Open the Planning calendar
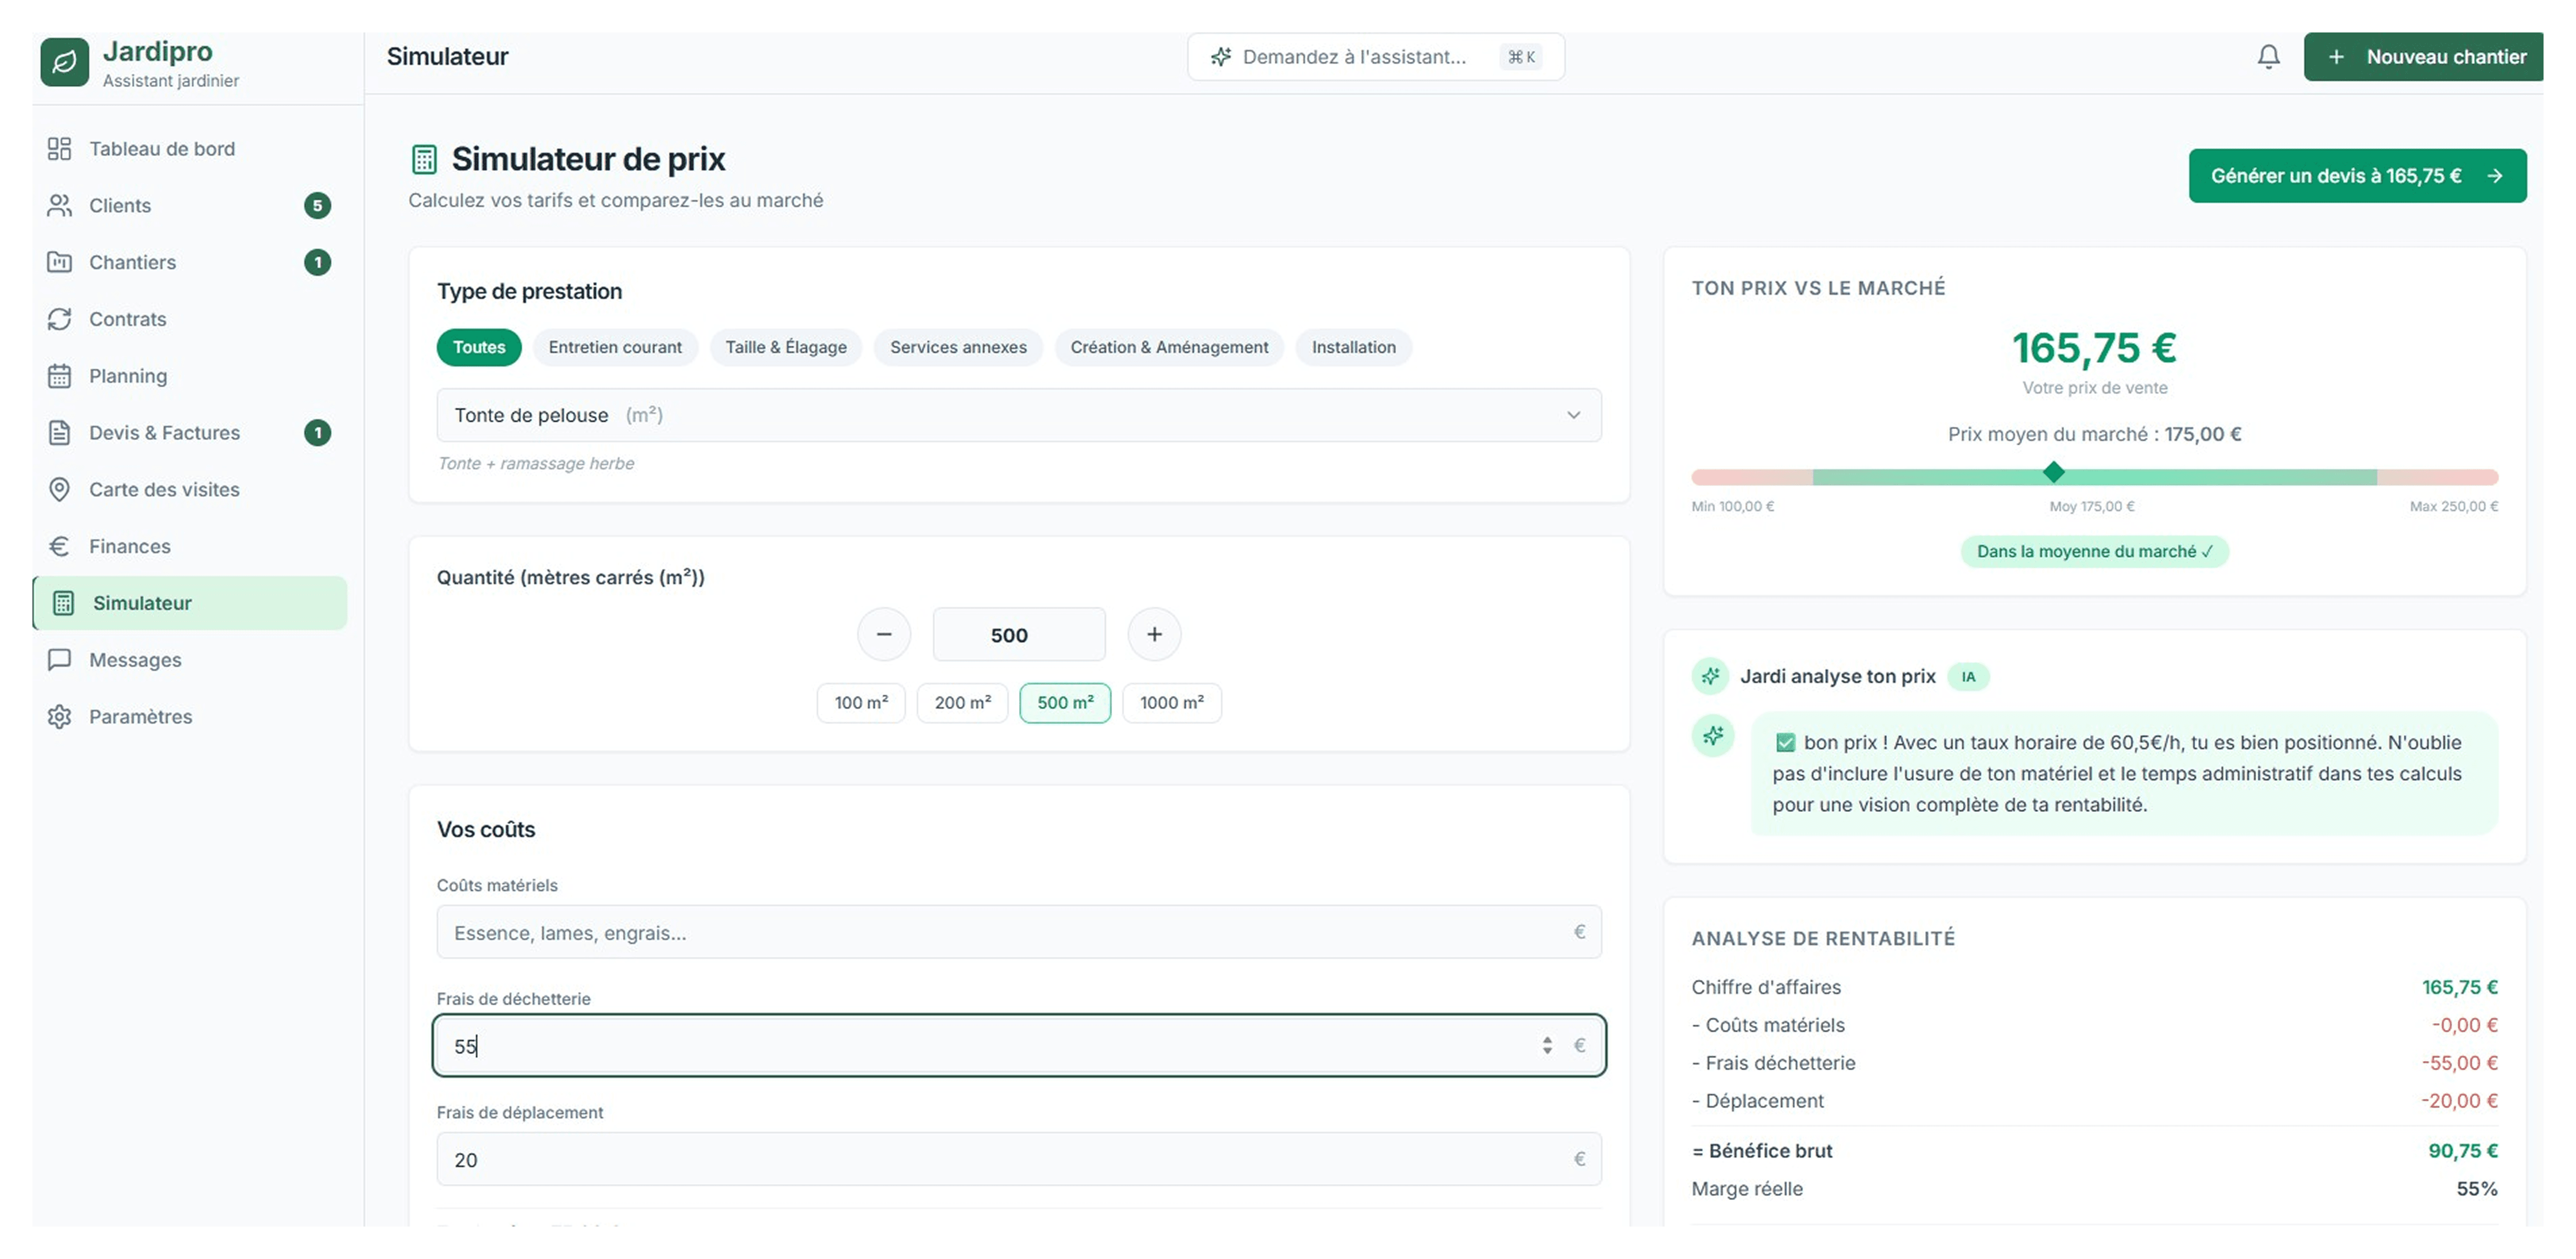Viewport: 2576px width, 1259px height. point(127,376)
